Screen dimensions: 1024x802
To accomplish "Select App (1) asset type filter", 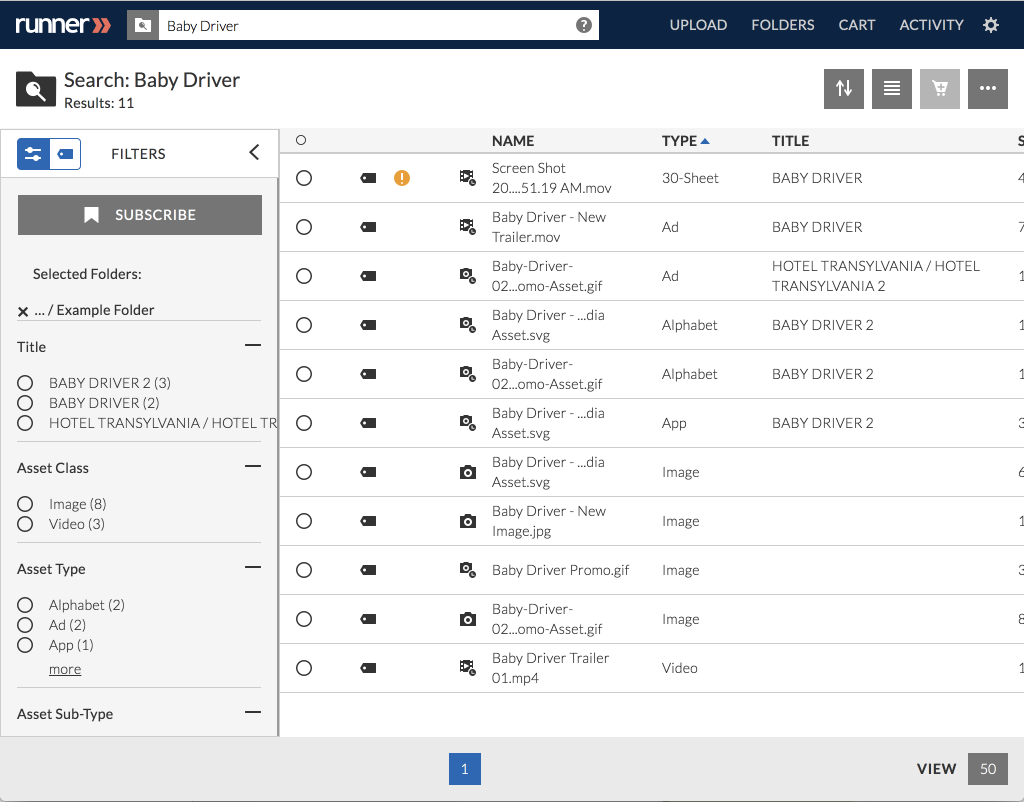I will click(25, 645).
